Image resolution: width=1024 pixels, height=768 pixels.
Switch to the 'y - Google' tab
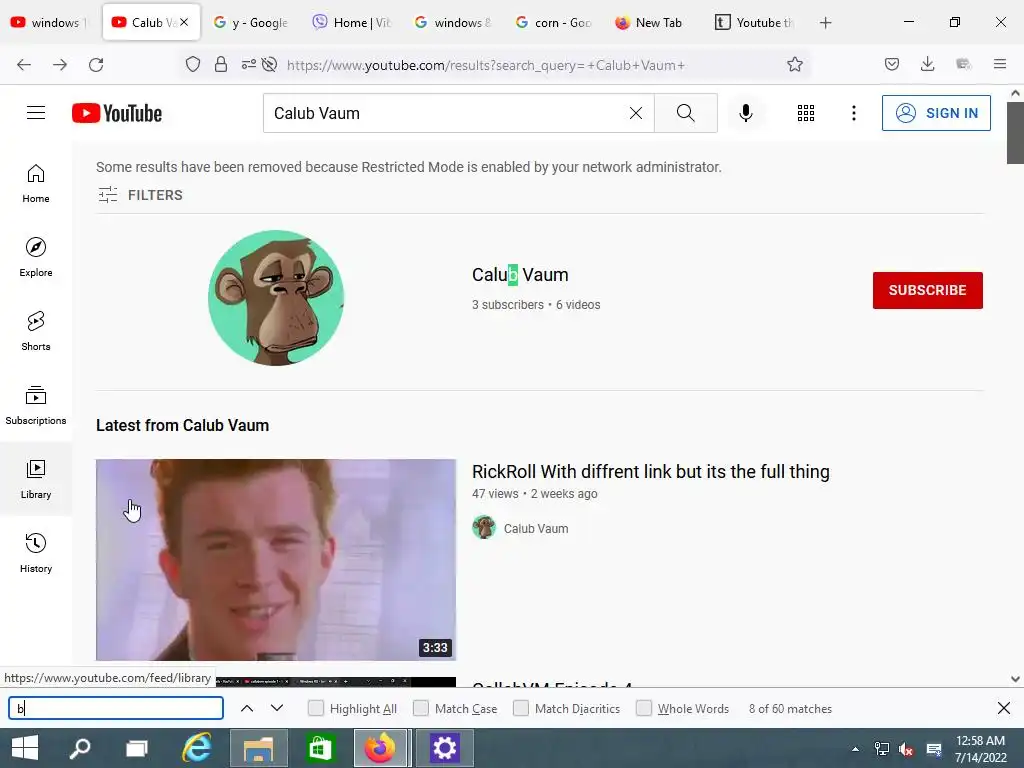(x=251, y=23)
